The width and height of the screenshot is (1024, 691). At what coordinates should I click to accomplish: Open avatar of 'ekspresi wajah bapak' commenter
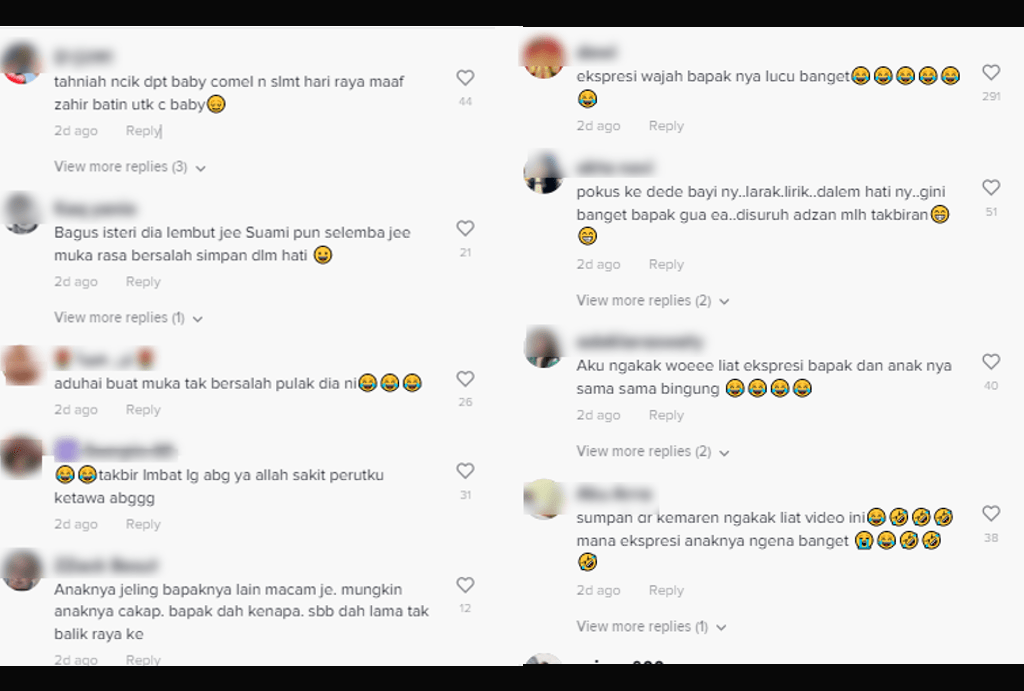(x=544, y=57)
